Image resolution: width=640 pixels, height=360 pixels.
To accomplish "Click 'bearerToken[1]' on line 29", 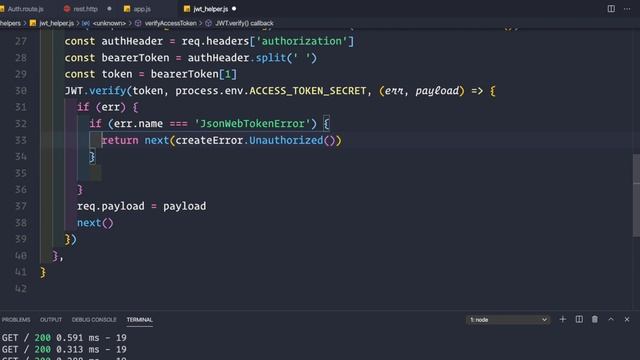I will (193, 74).
